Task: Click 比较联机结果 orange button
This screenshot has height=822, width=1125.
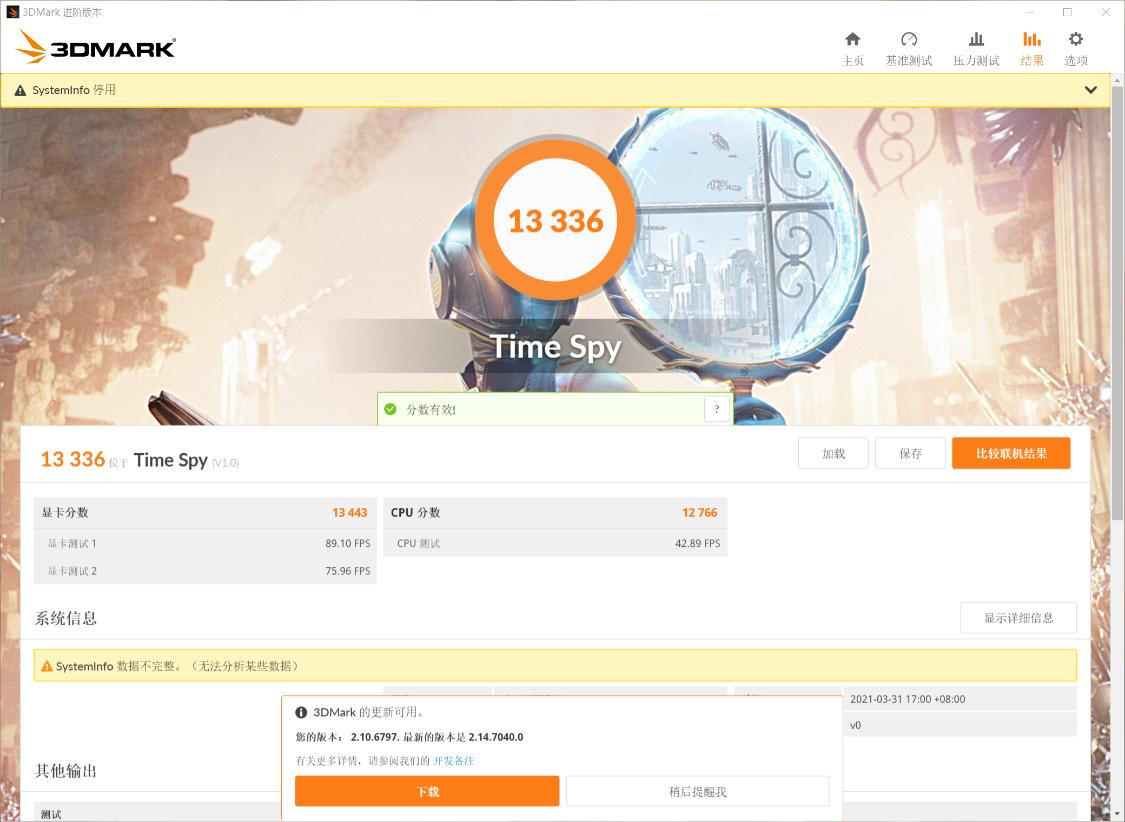Action: [1011, 453]
